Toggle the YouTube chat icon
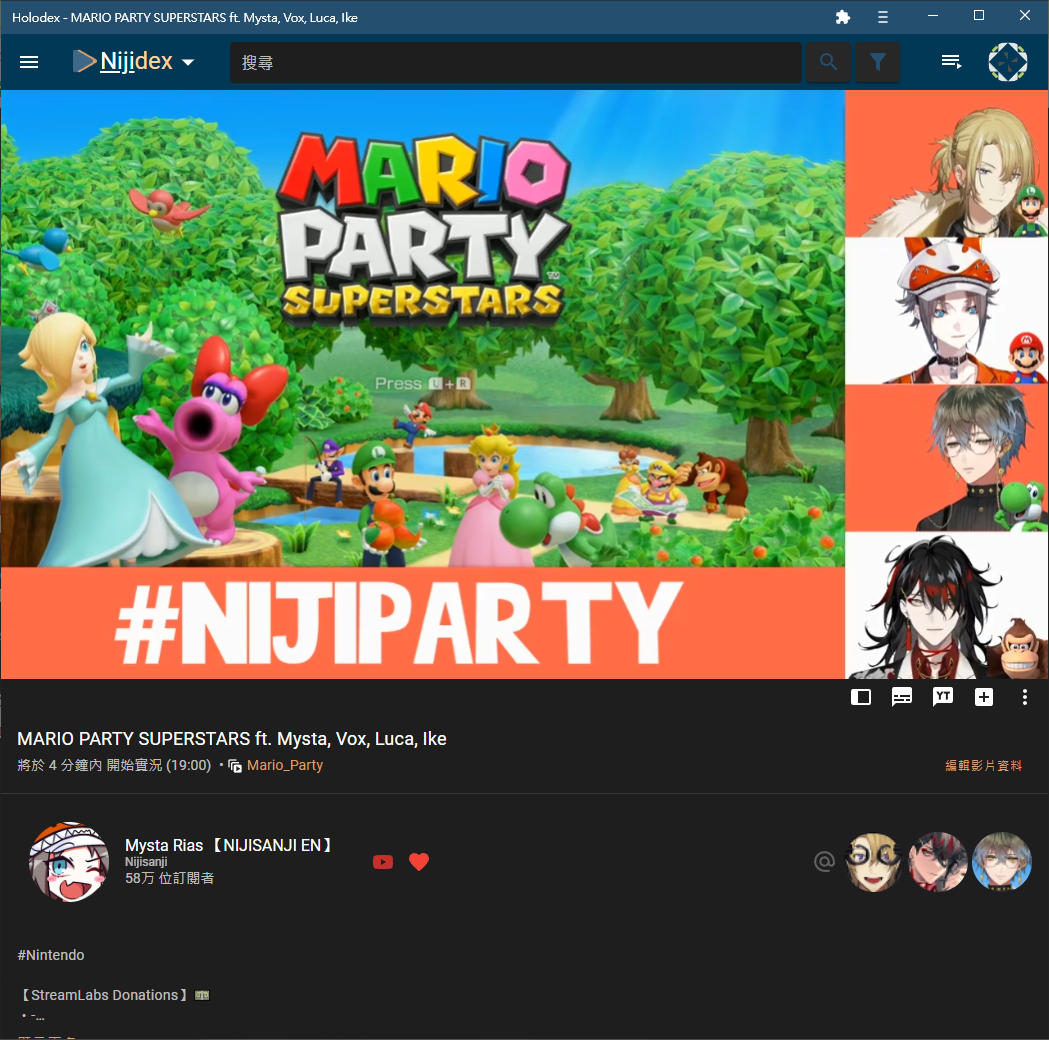This screenshot has height=1040, width=1049. click(x=943, y=697)
